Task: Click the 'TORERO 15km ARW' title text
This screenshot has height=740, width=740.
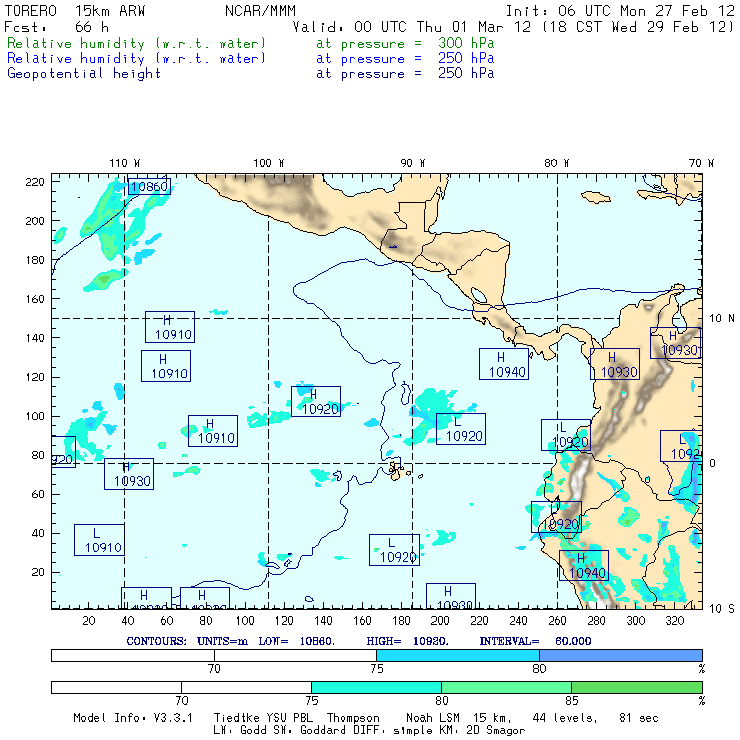Action: [75, 11]
